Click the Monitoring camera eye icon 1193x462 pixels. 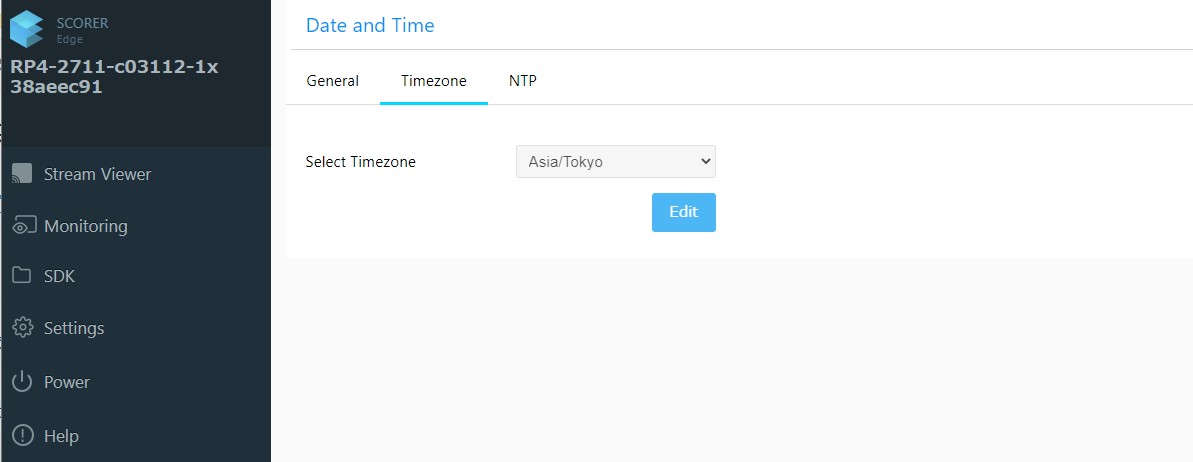[24, 226]
